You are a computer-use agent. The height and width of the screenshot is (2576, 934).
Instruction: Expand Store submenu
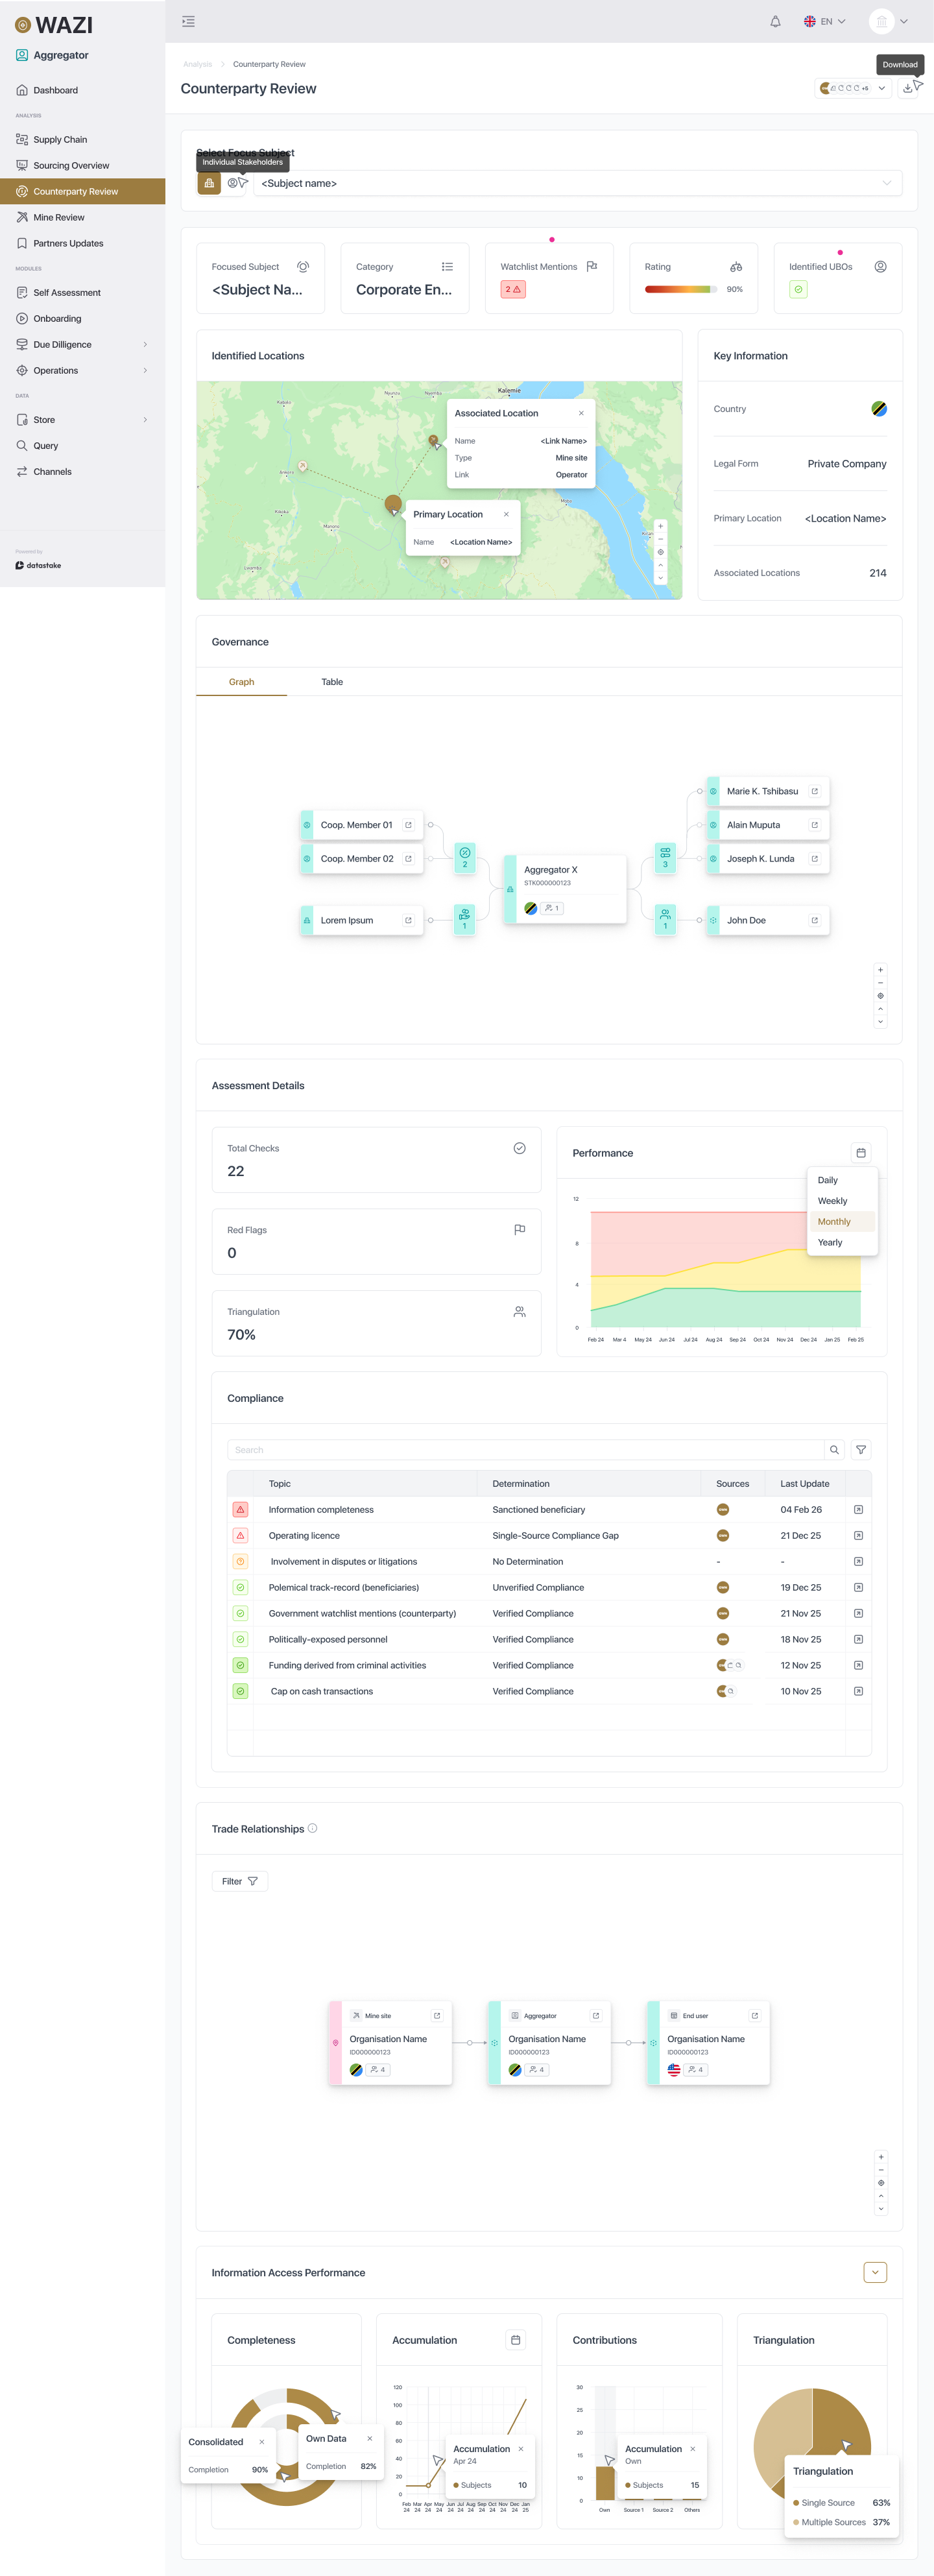click(145, 420)
